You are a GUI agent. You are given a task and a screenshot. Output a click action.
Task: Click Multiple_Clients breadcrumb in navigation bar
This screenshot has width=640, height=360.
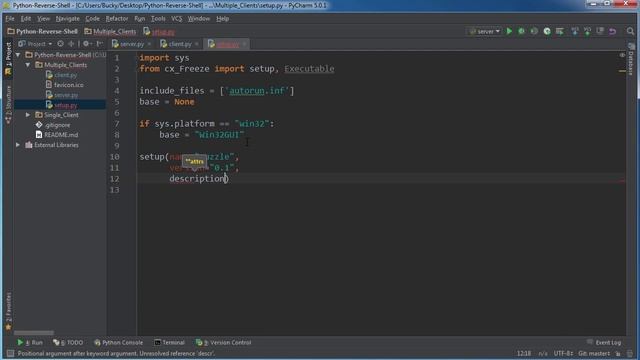tap(110, 31)
